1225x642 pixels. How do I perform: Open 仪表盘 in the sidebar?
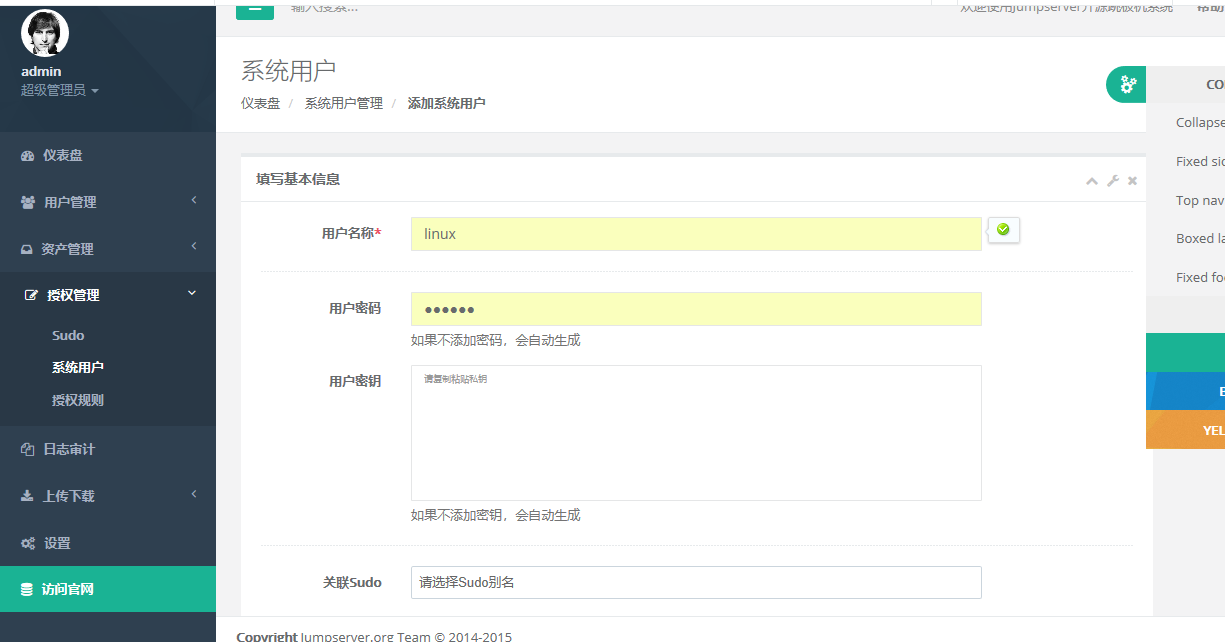point(108,156)
